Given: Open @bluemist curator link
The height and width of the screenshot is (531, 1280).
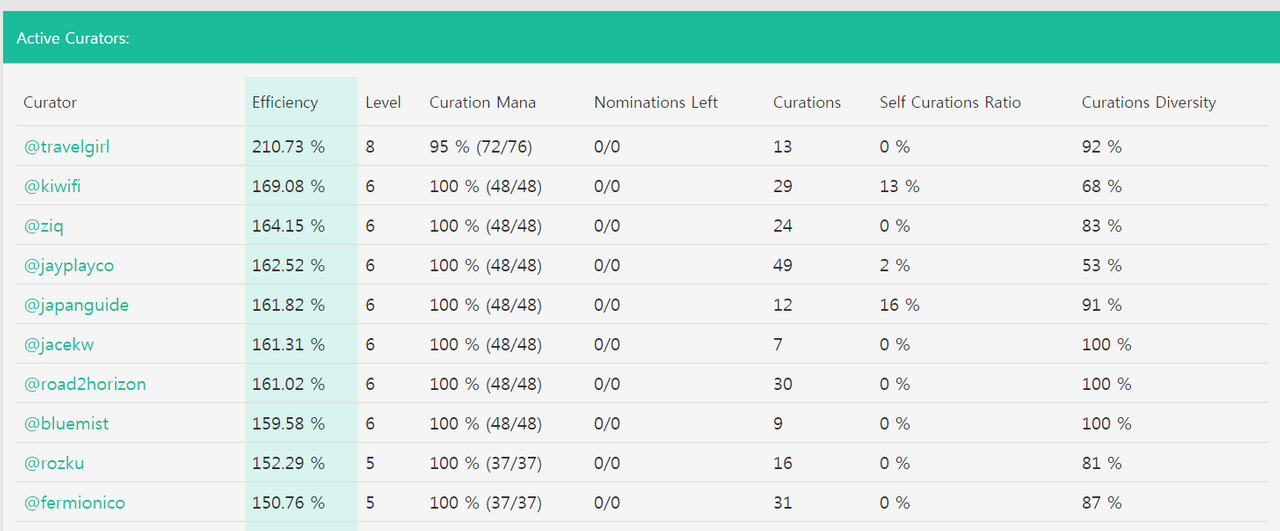Looking at the screenshot, I should pyautogui.click(x=66, y=423).
